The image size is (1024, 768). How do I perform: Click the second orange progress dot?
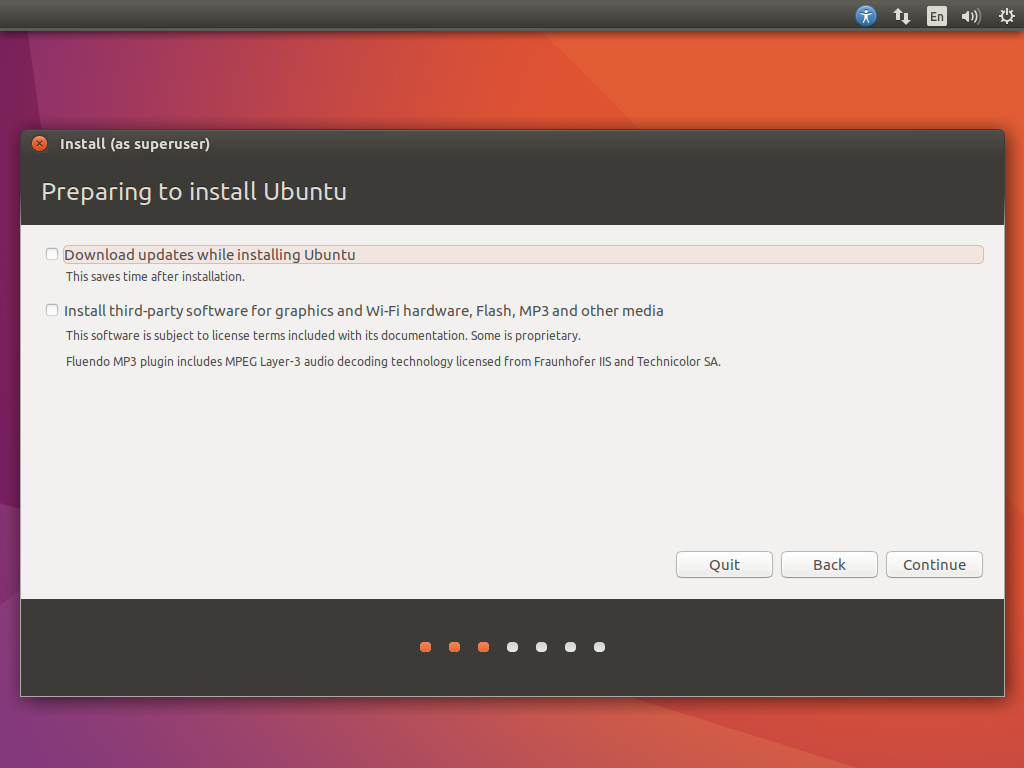pos(454,647)
